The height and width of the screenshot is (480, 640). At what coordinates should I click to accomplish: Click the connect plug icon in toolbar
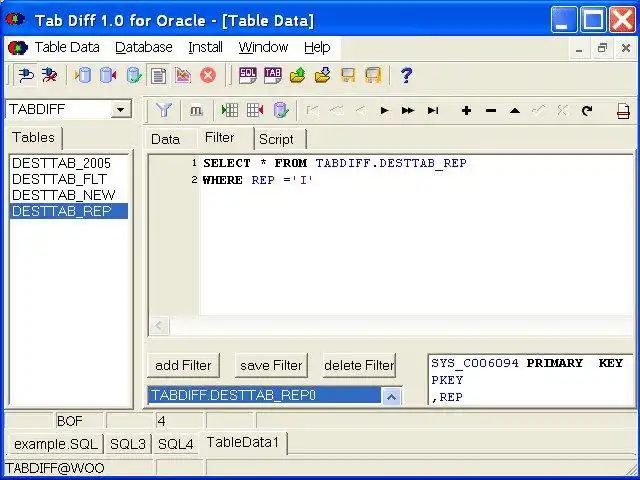[27, 76]
